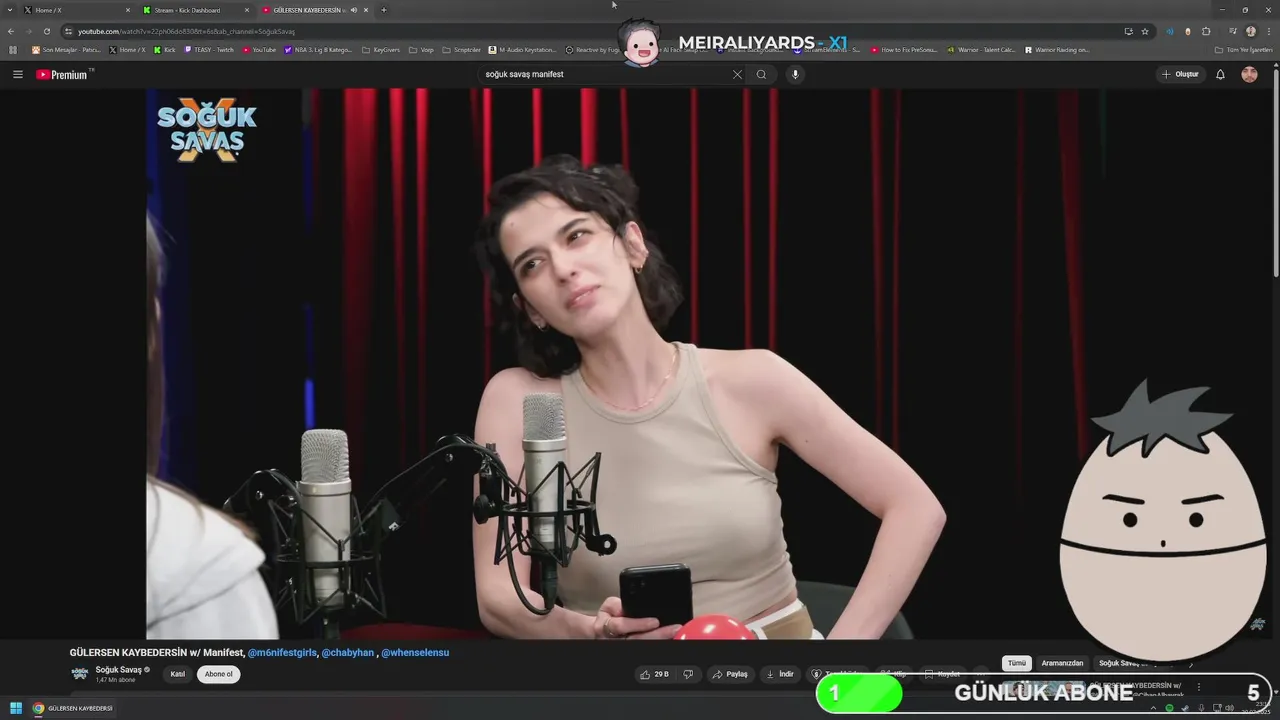Close the Home / X tab
Image resolution: width=1280 pixels, height=720 pixels.
pos(128,10)
